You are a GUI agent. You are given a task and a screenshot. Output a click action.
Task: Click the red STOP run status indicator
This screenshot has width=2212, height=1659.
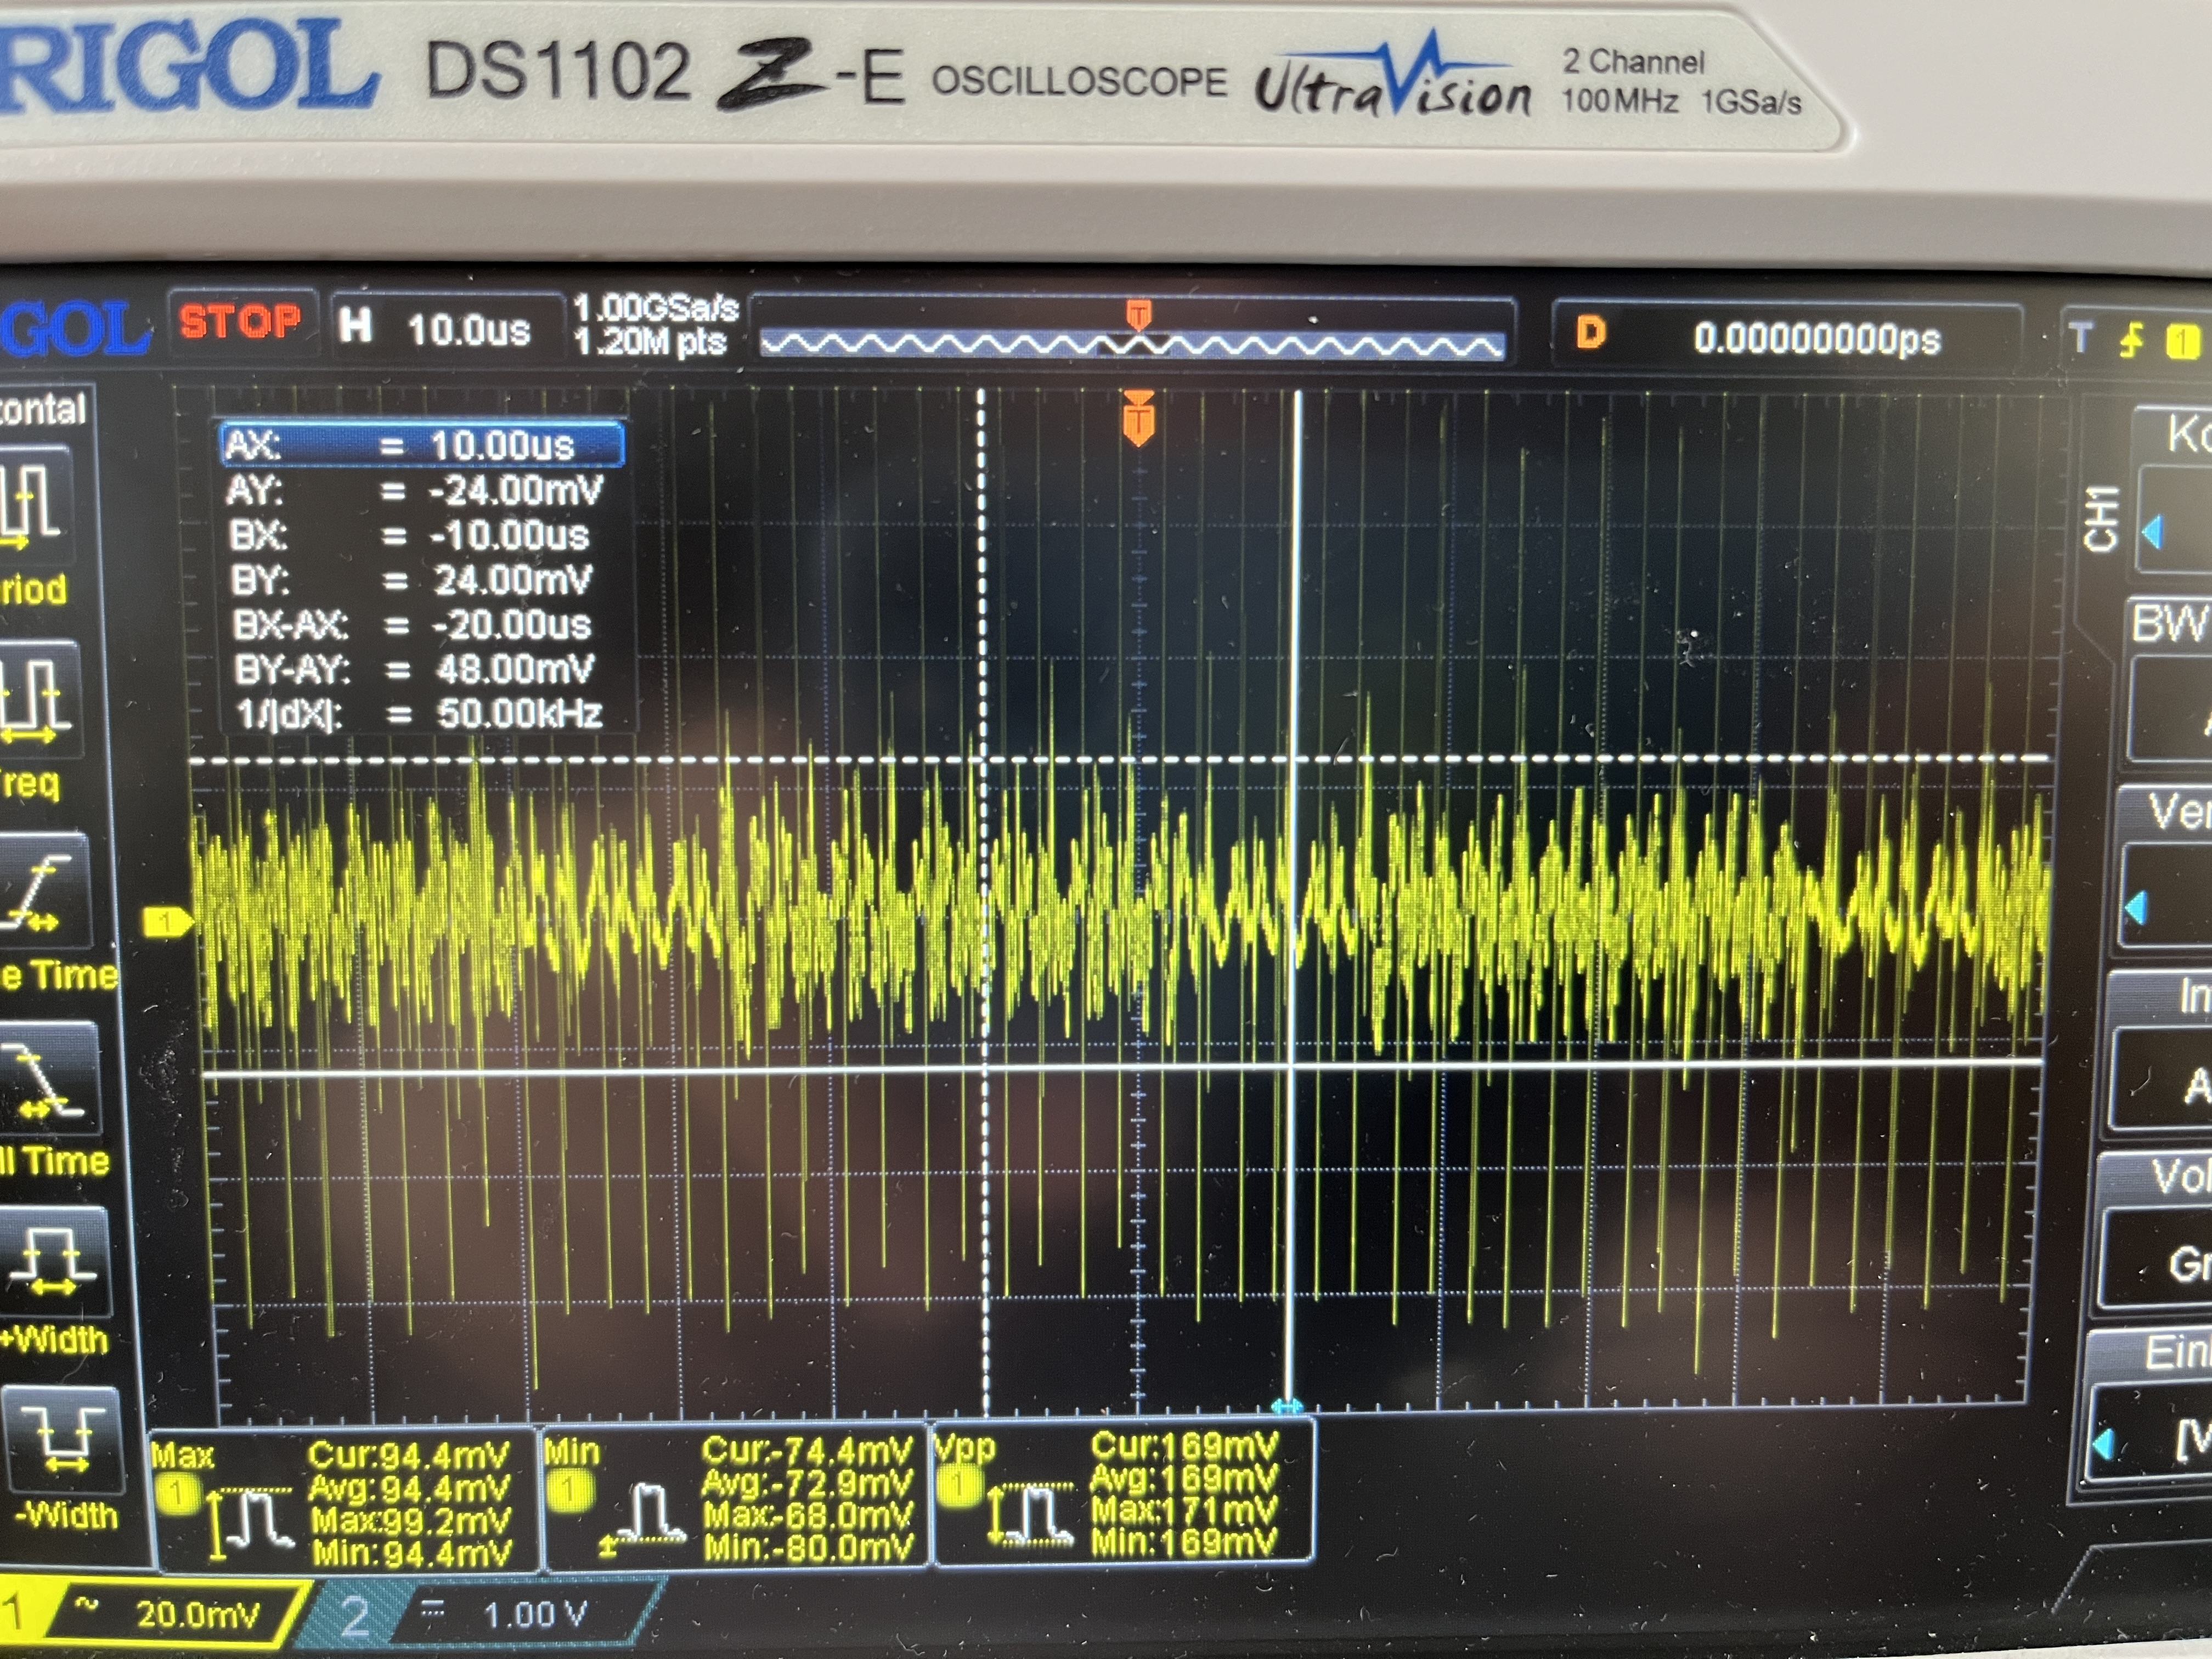[240, 322]
